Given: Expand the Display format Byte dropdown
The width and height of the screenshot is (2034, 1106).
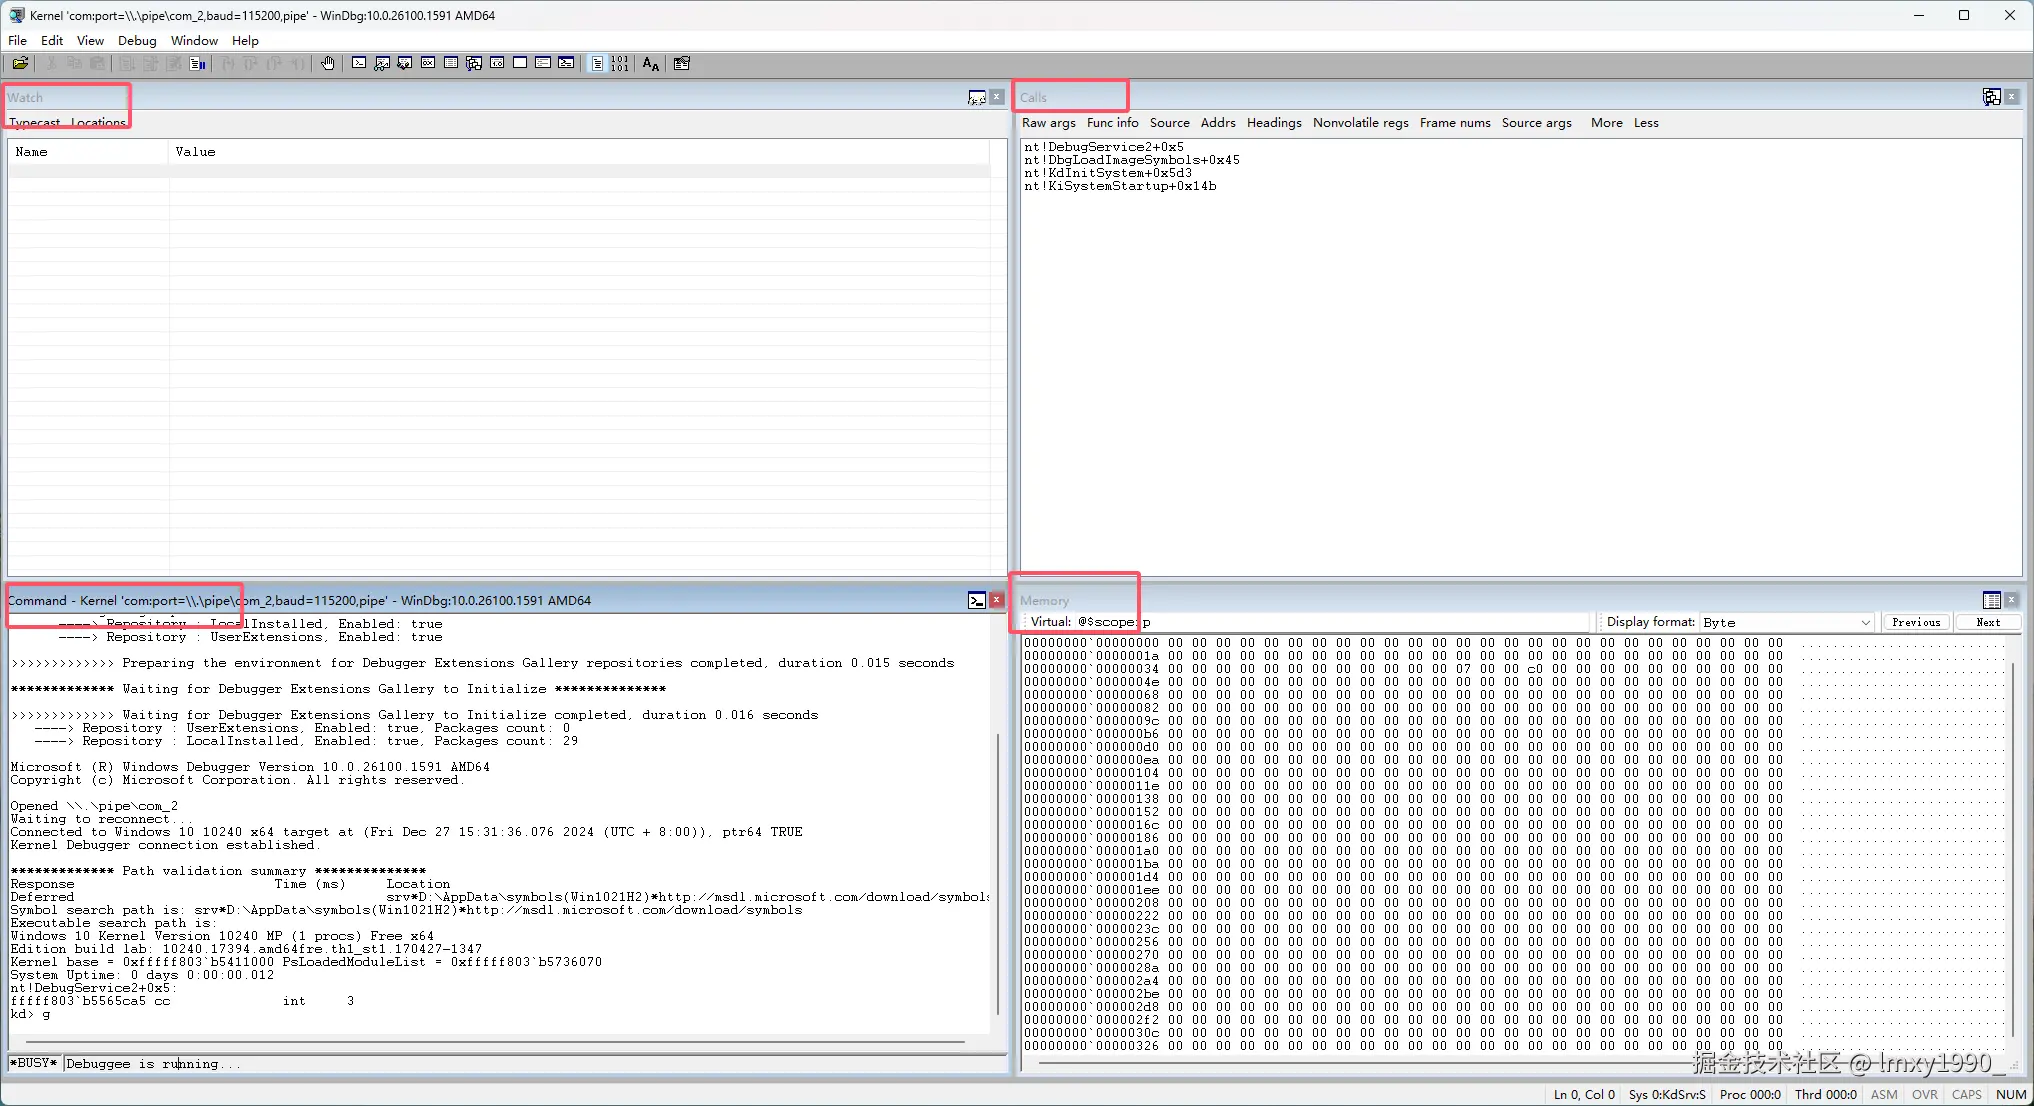Looking at the screenshot, I should click(1865, 622).
